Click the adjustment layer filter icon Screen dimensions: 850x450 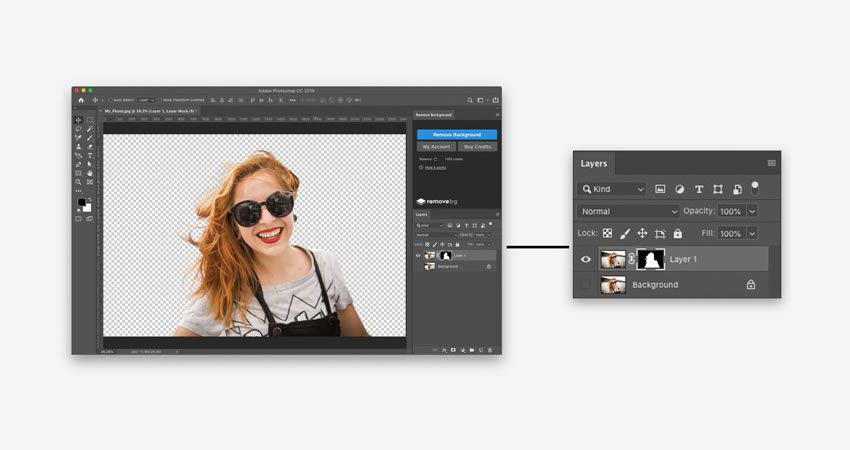(679, 189)
